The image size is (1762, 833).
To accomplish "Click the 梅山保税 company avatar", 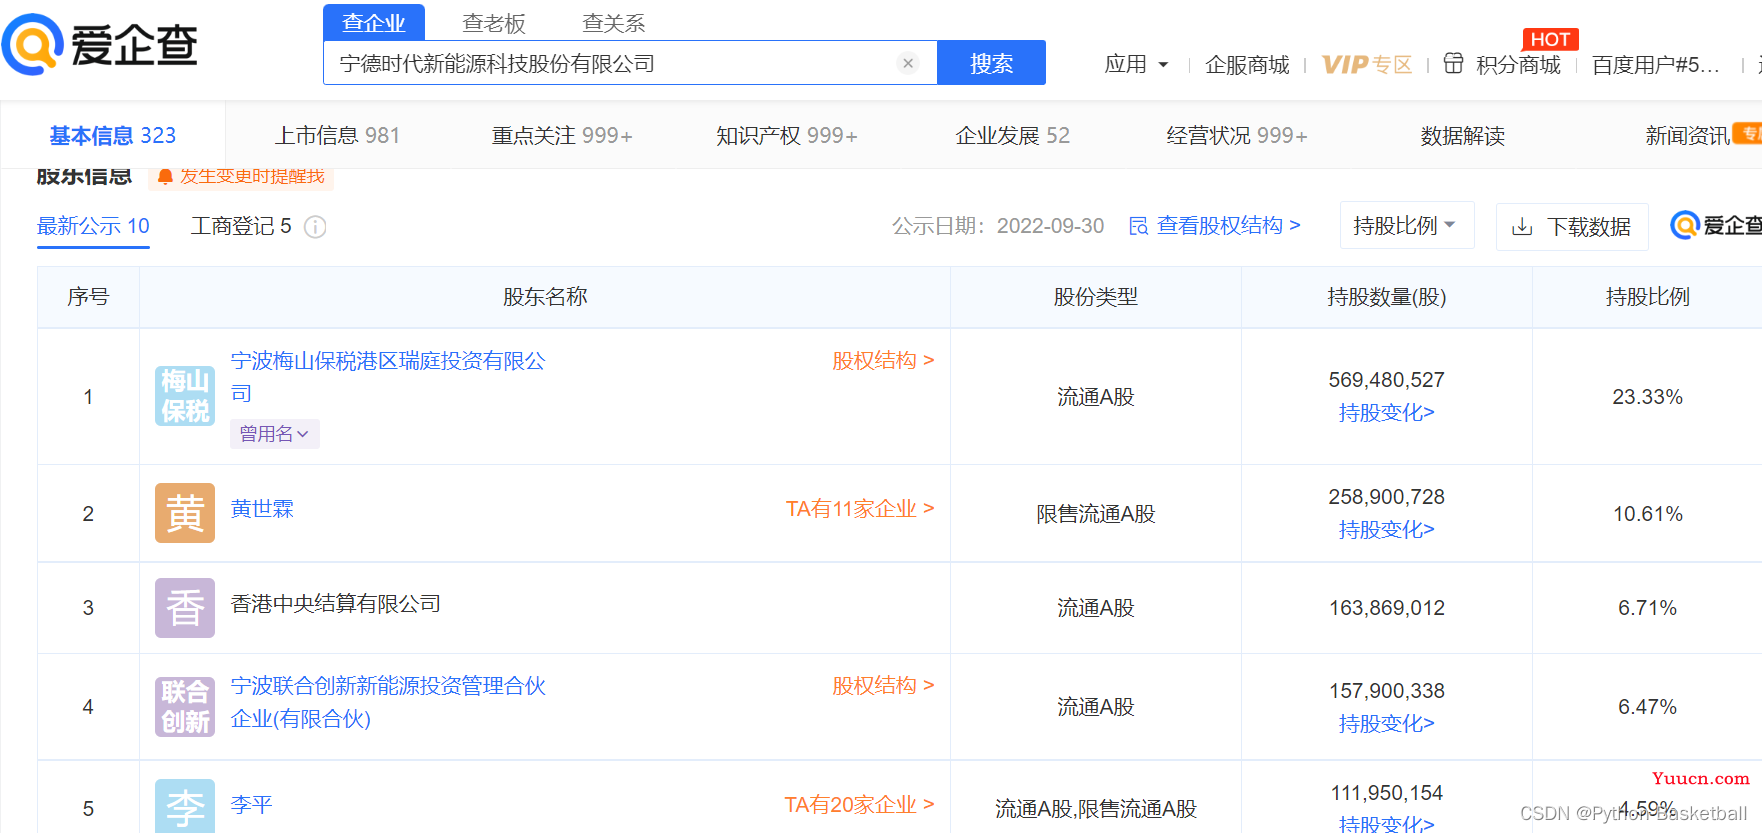I will 185,396.
